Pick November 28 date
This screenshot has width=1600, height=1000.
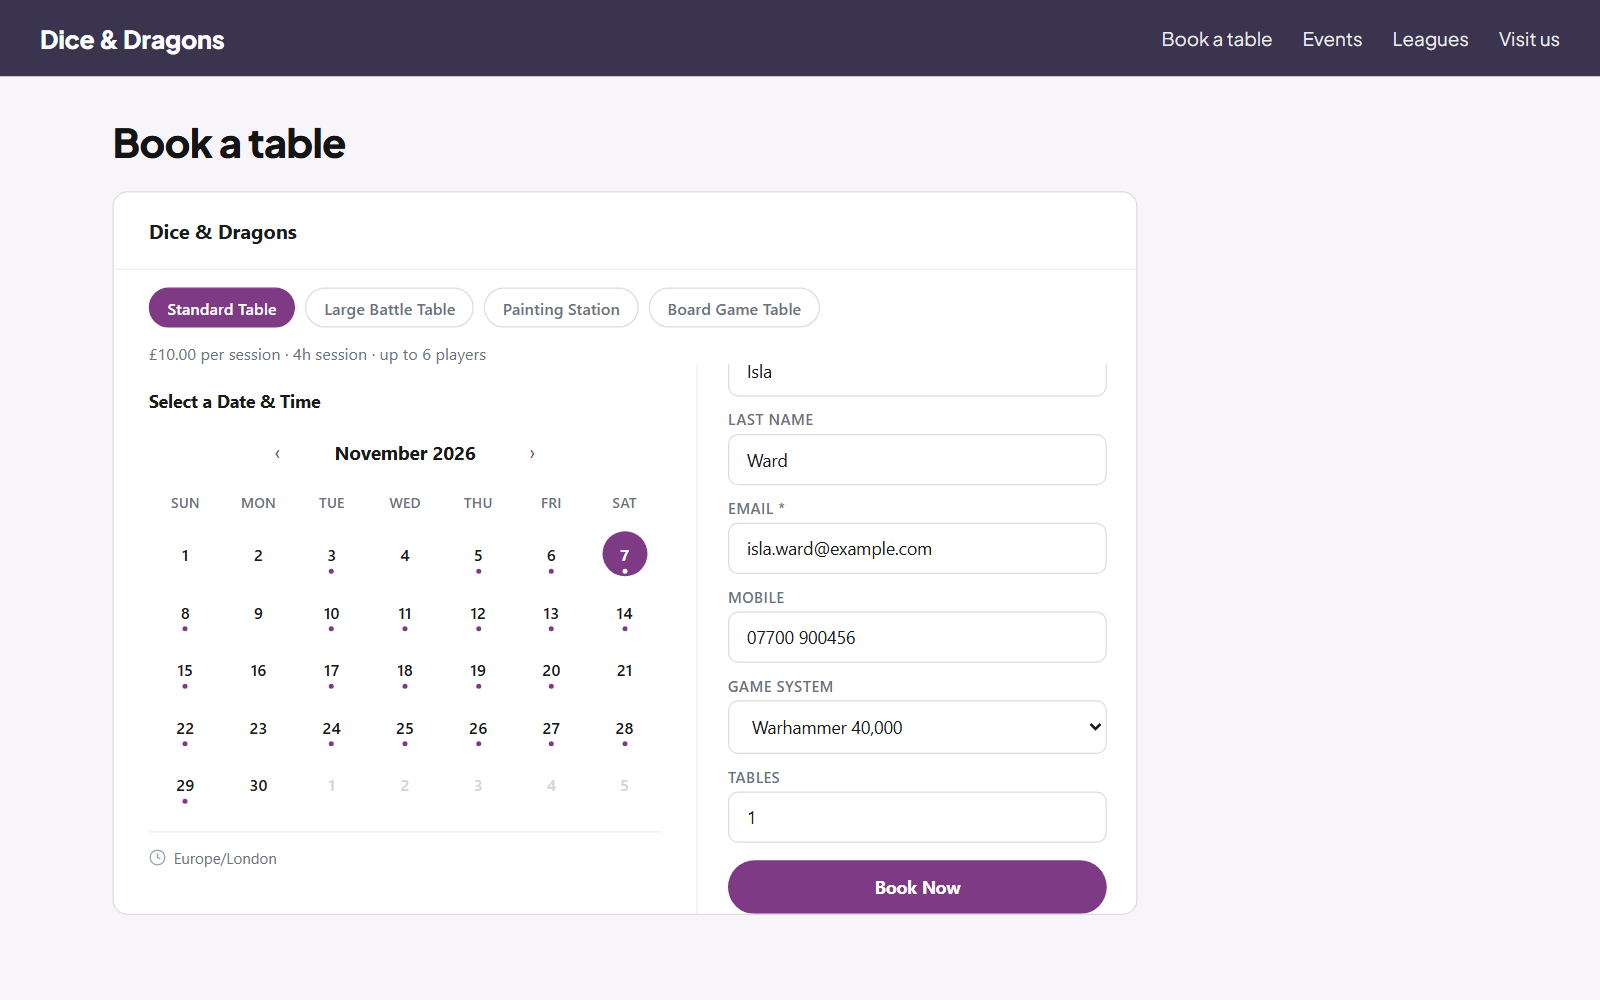tap(625, 729)
